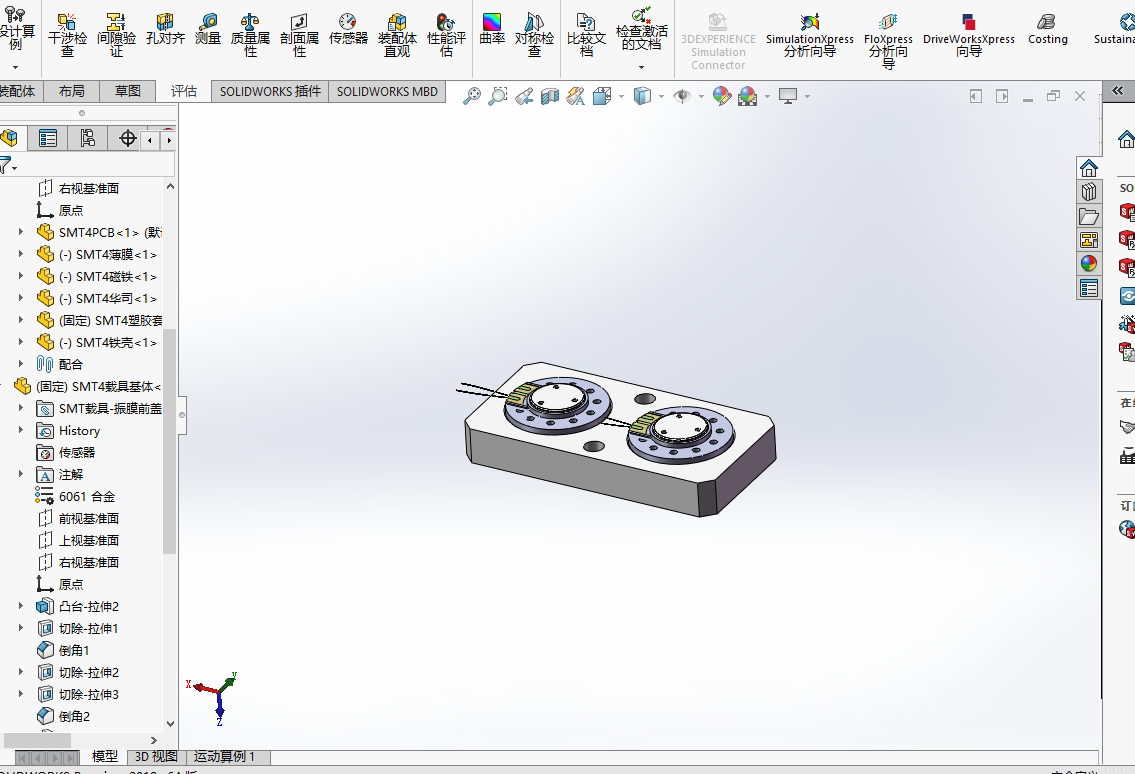Expand the History folder node

coord(20,430)
